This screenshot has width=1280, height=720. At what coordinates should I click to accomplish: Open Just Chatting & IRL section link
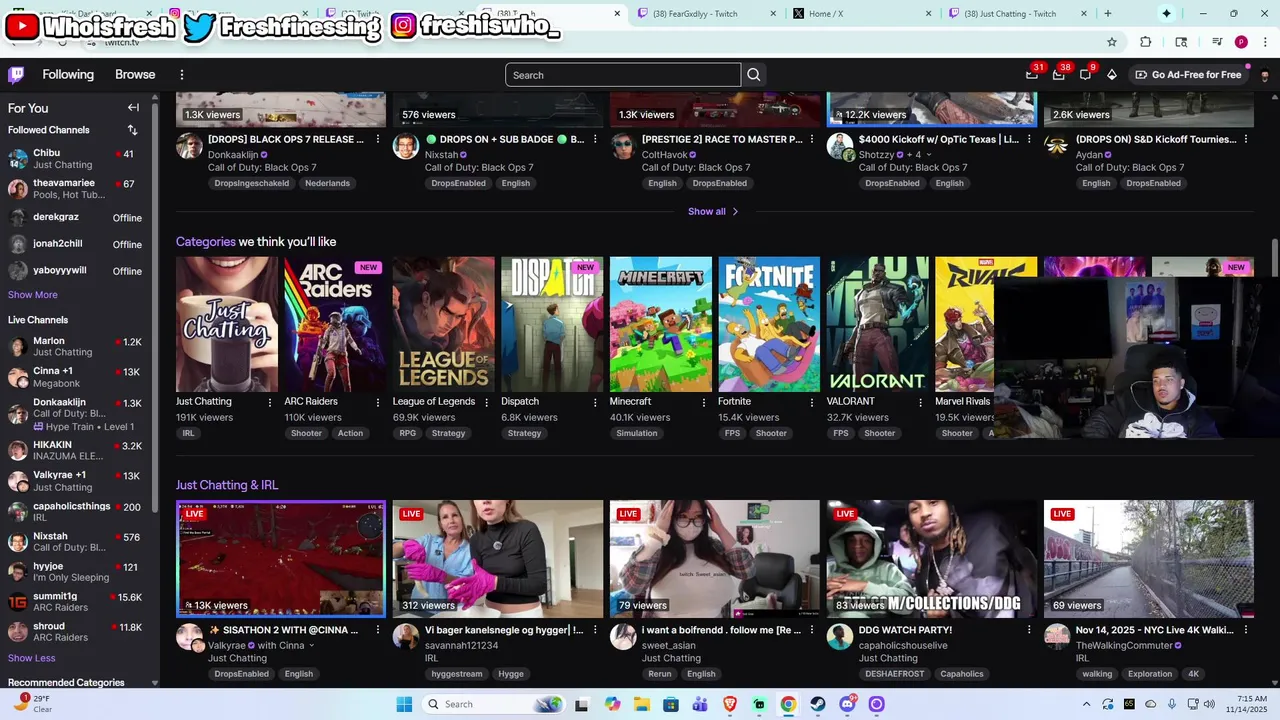[x=227, y=485]
